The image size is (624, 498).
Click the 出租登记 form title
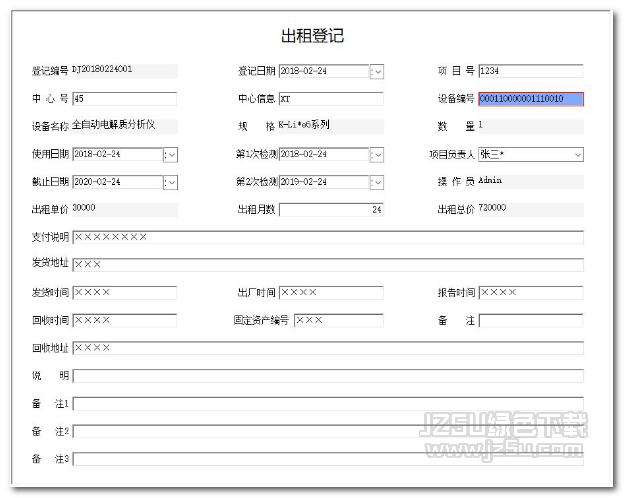[312, 36]
